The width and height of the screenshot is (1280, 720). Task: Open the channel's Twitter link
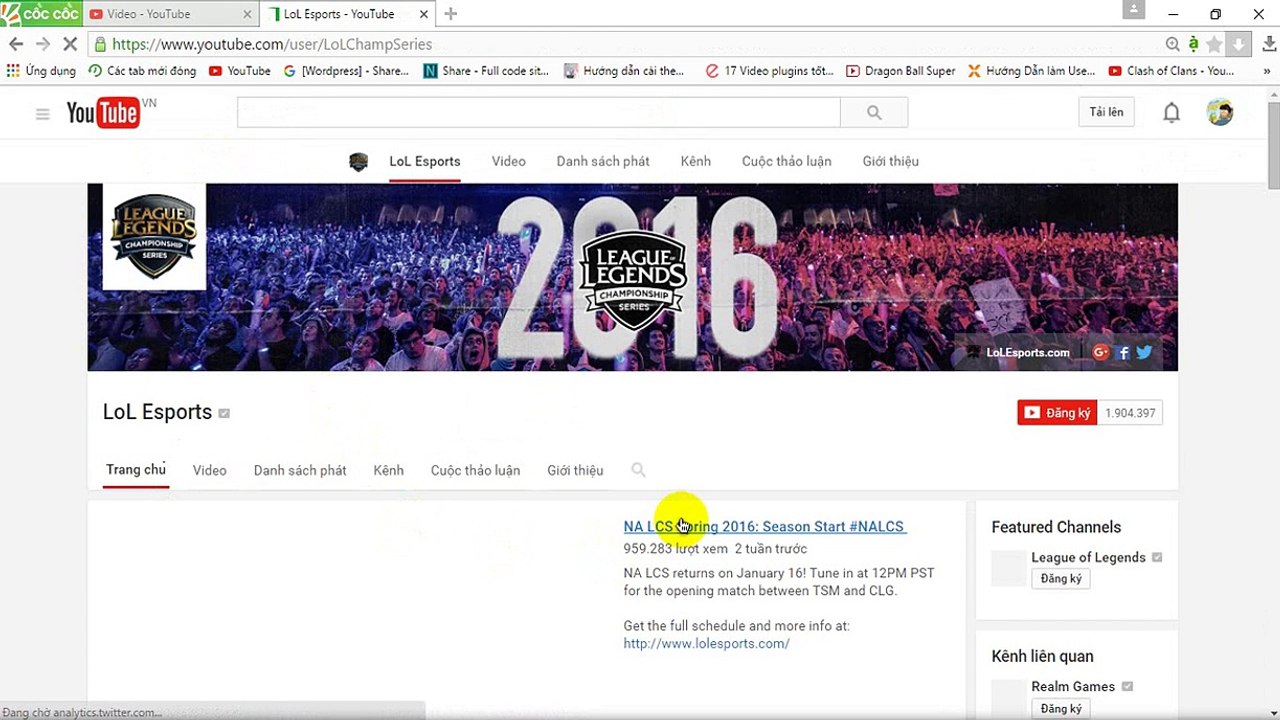[1144, 352]
